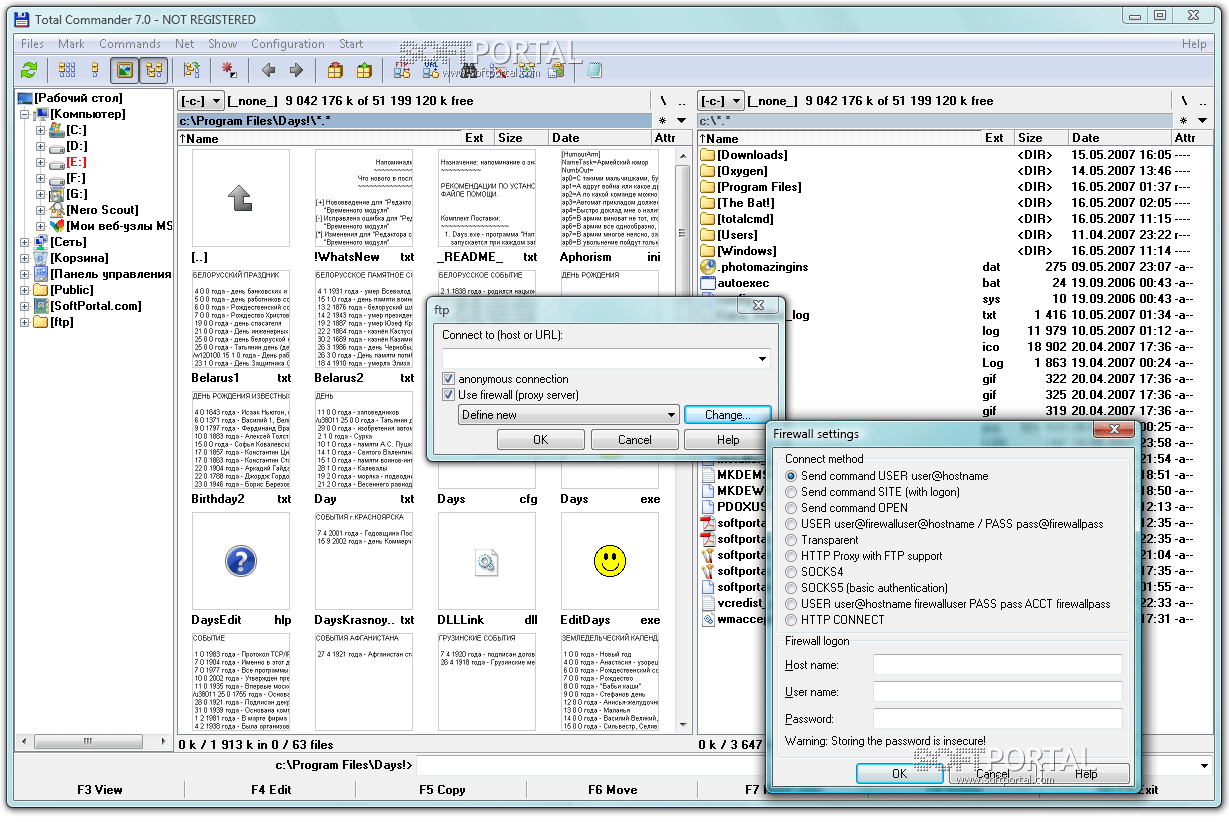1229x822 pixels.
Task: Click the Change... button in ftp dialog
Action: [x=727, y=415]
